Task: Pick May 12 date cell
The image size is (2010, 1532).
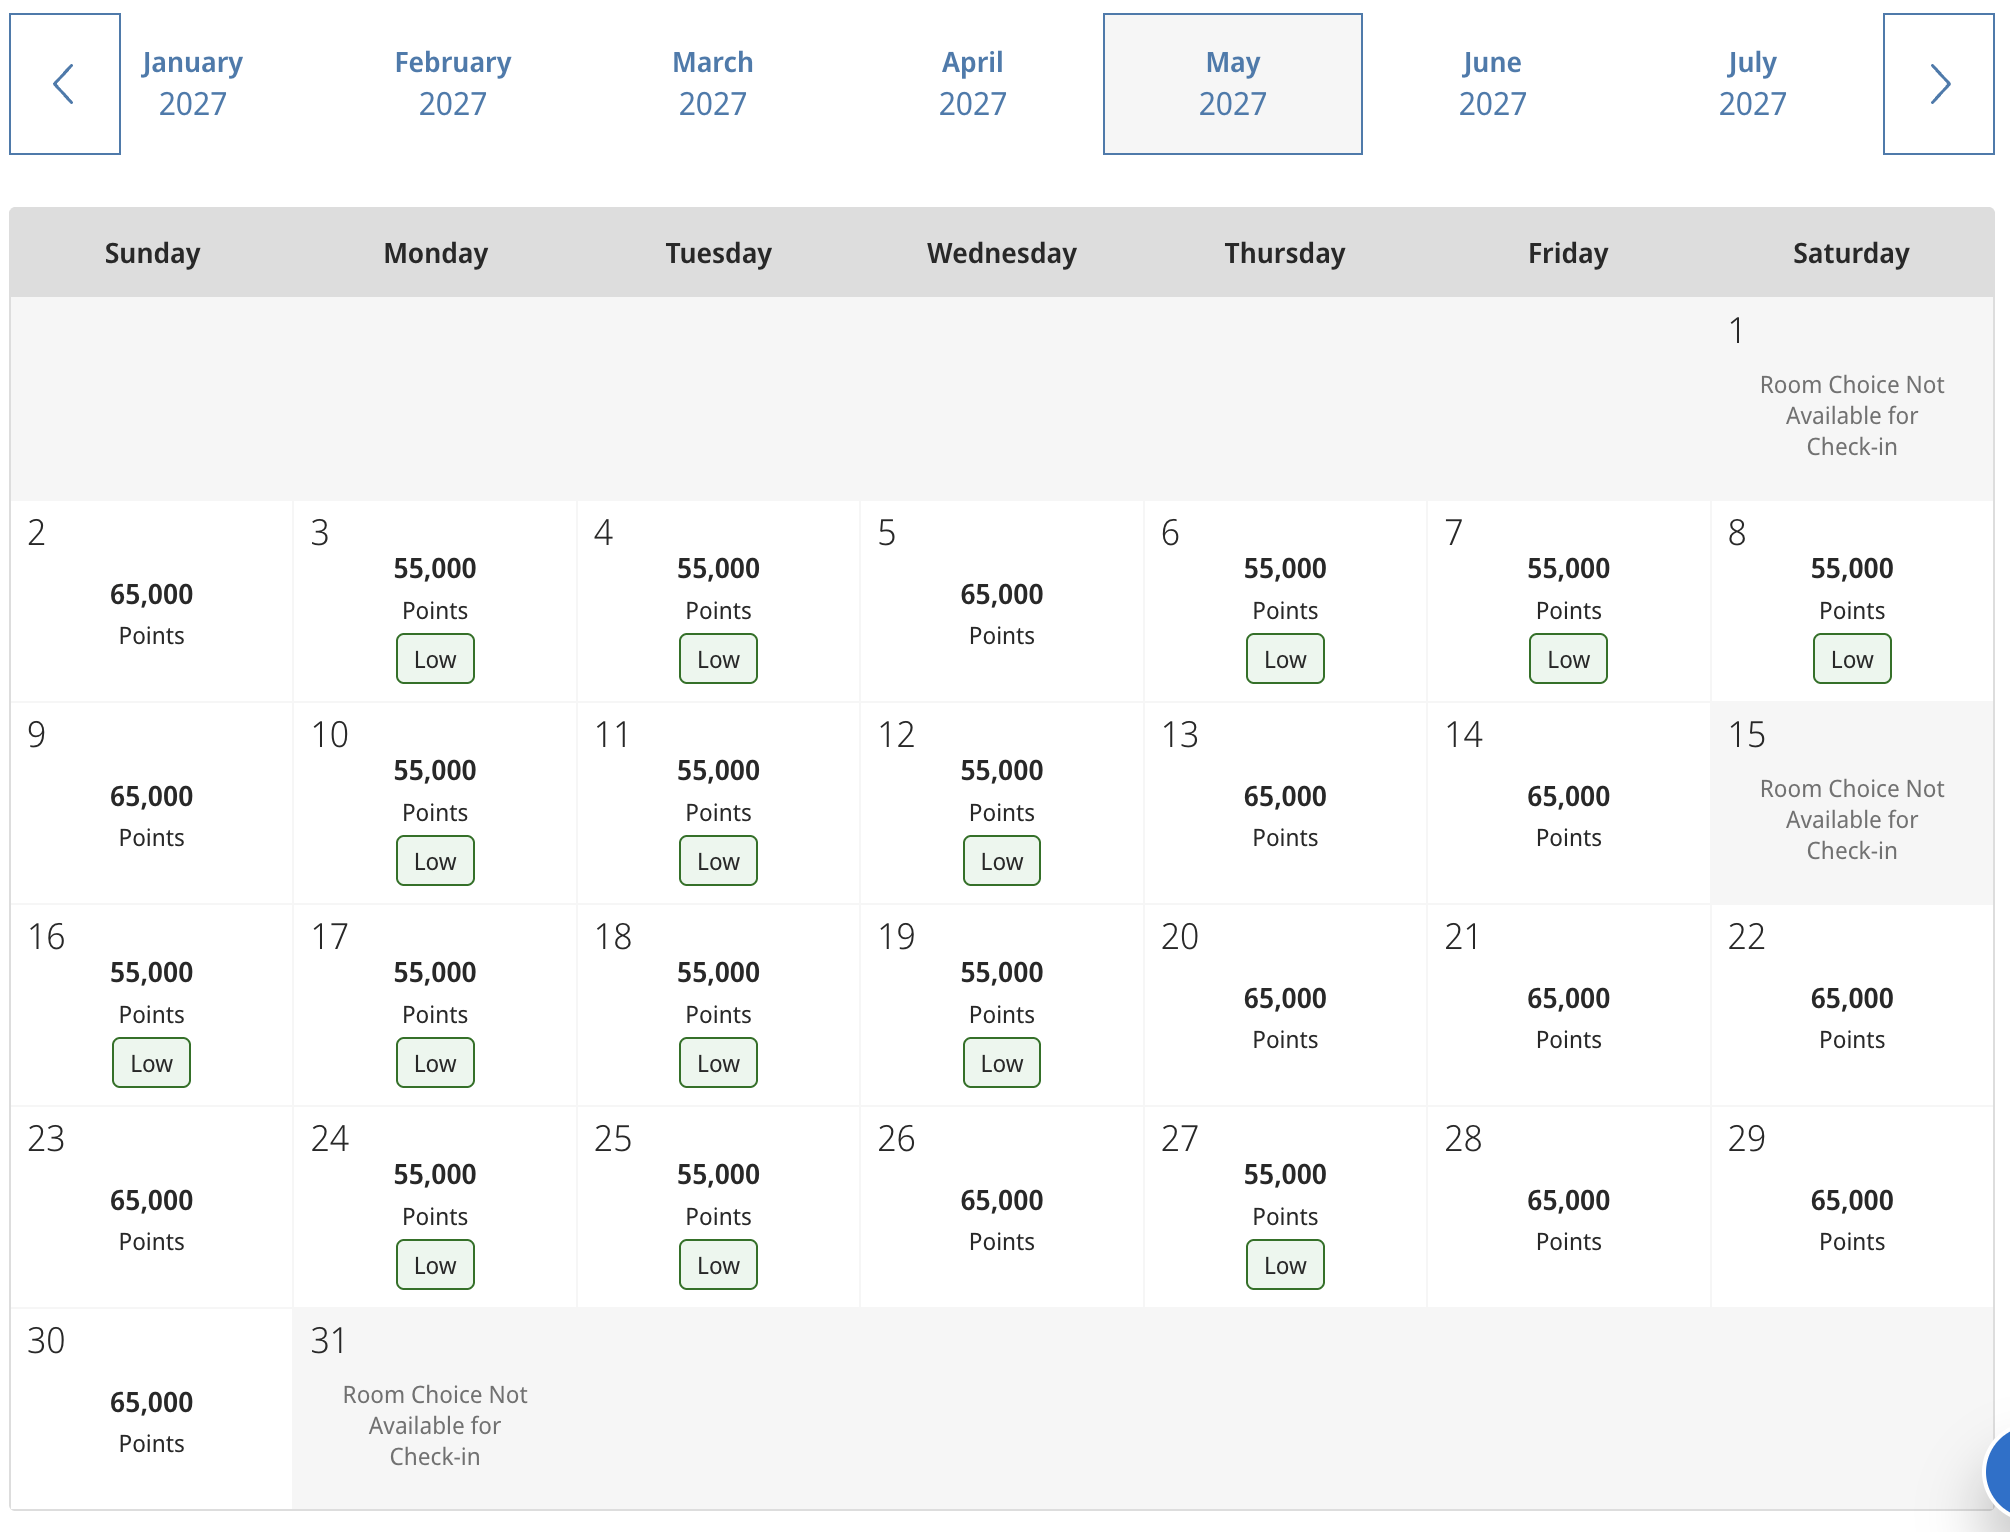Action: pyautogui.click(x=1002, y=803)
